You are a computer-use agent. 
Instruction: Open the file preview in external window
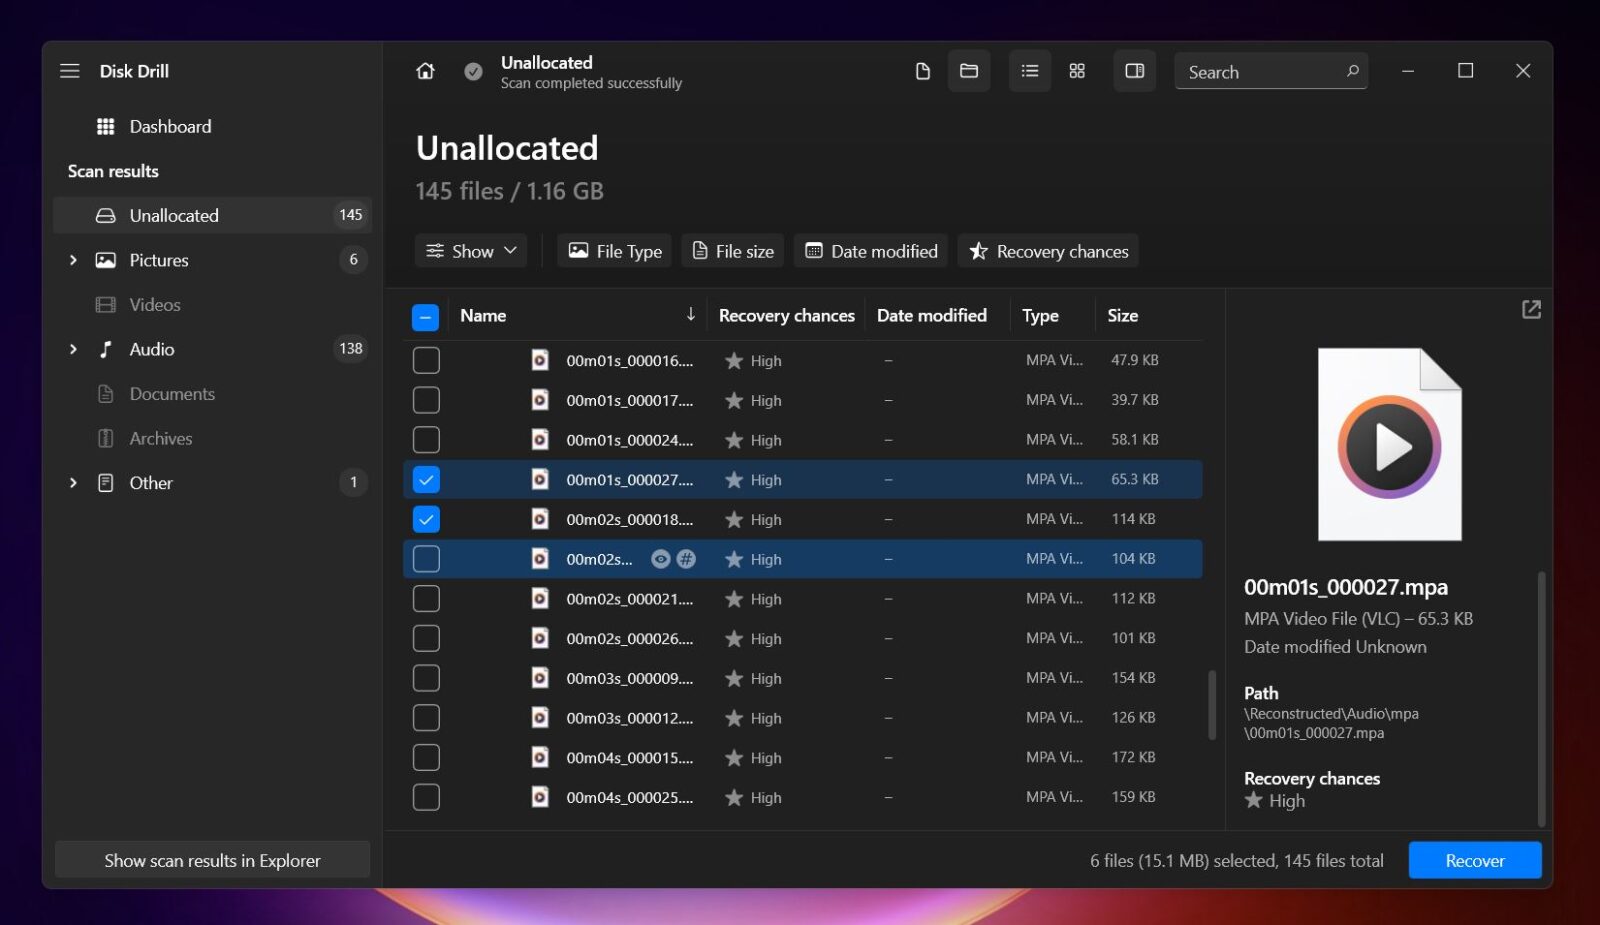tap(1531, 310)
